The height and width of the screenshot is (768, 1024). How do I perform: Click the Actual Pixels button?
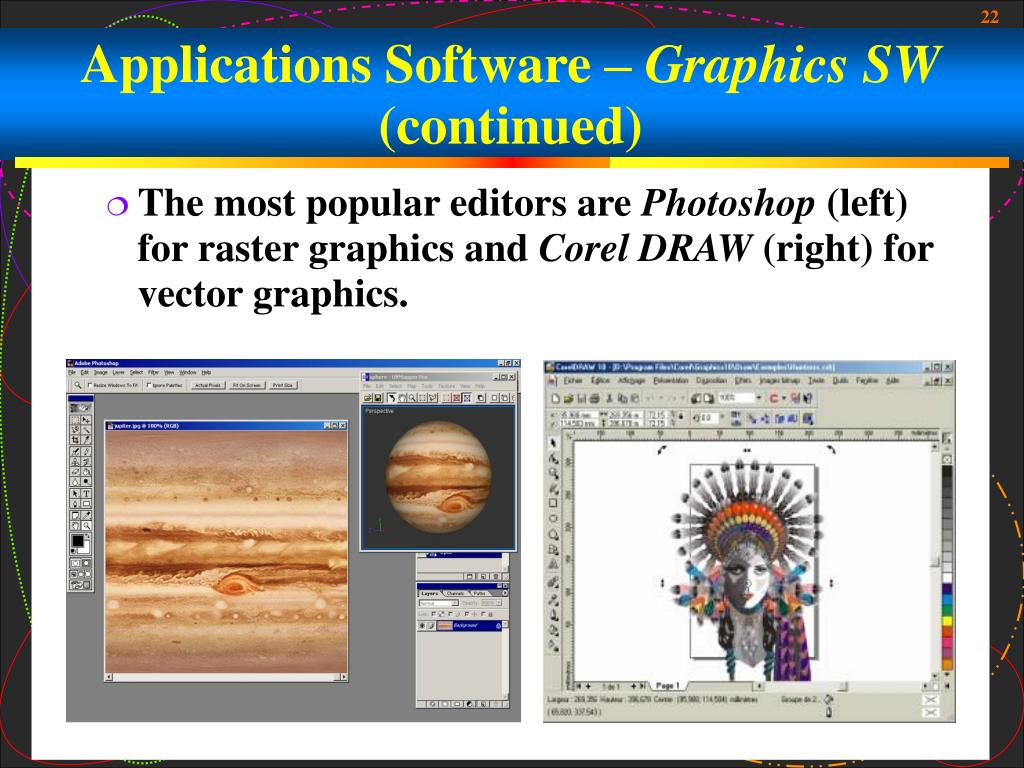click(x=208, y=385)
